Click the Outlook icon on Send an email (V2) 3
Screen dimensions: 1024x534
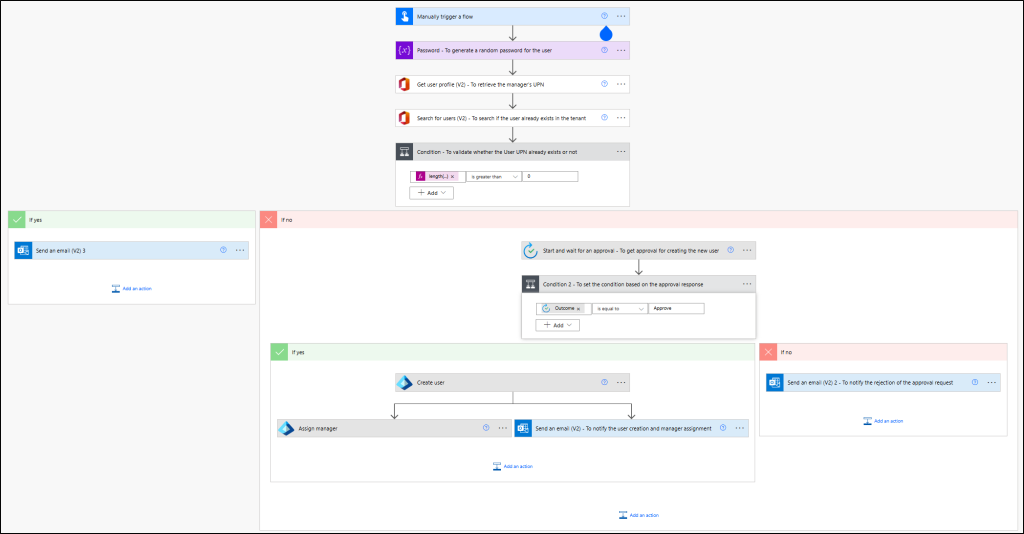(x=23, y=250)
